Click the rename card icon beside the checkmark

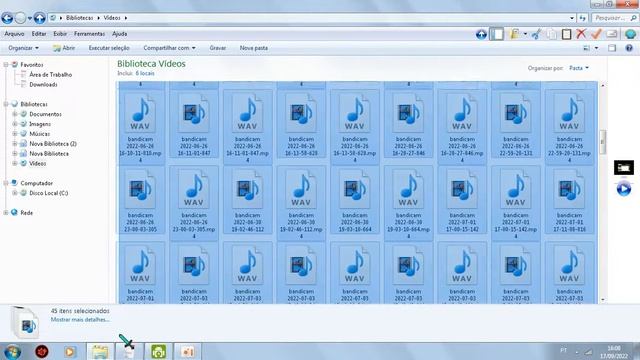(x=611, y=34)
